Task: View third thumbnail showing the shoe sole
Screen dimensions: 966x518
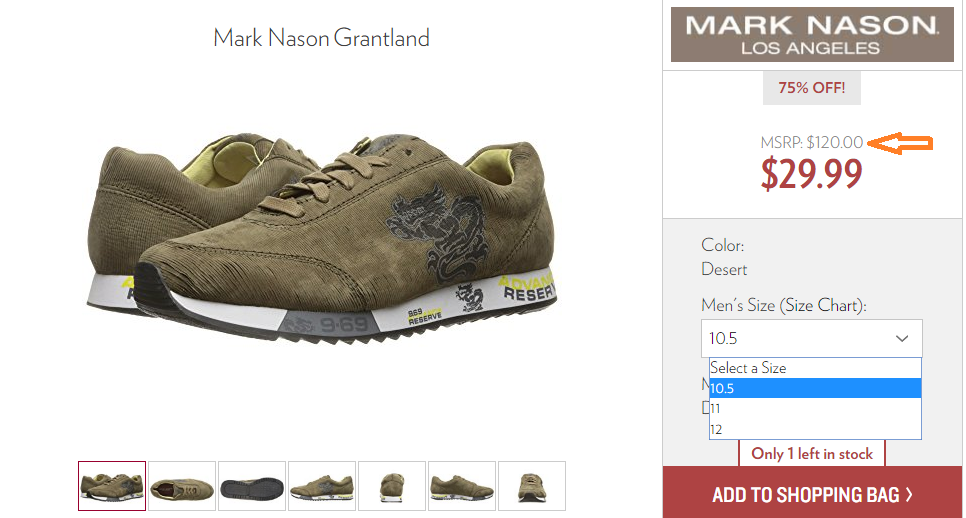Action: (x=252, y=486)
